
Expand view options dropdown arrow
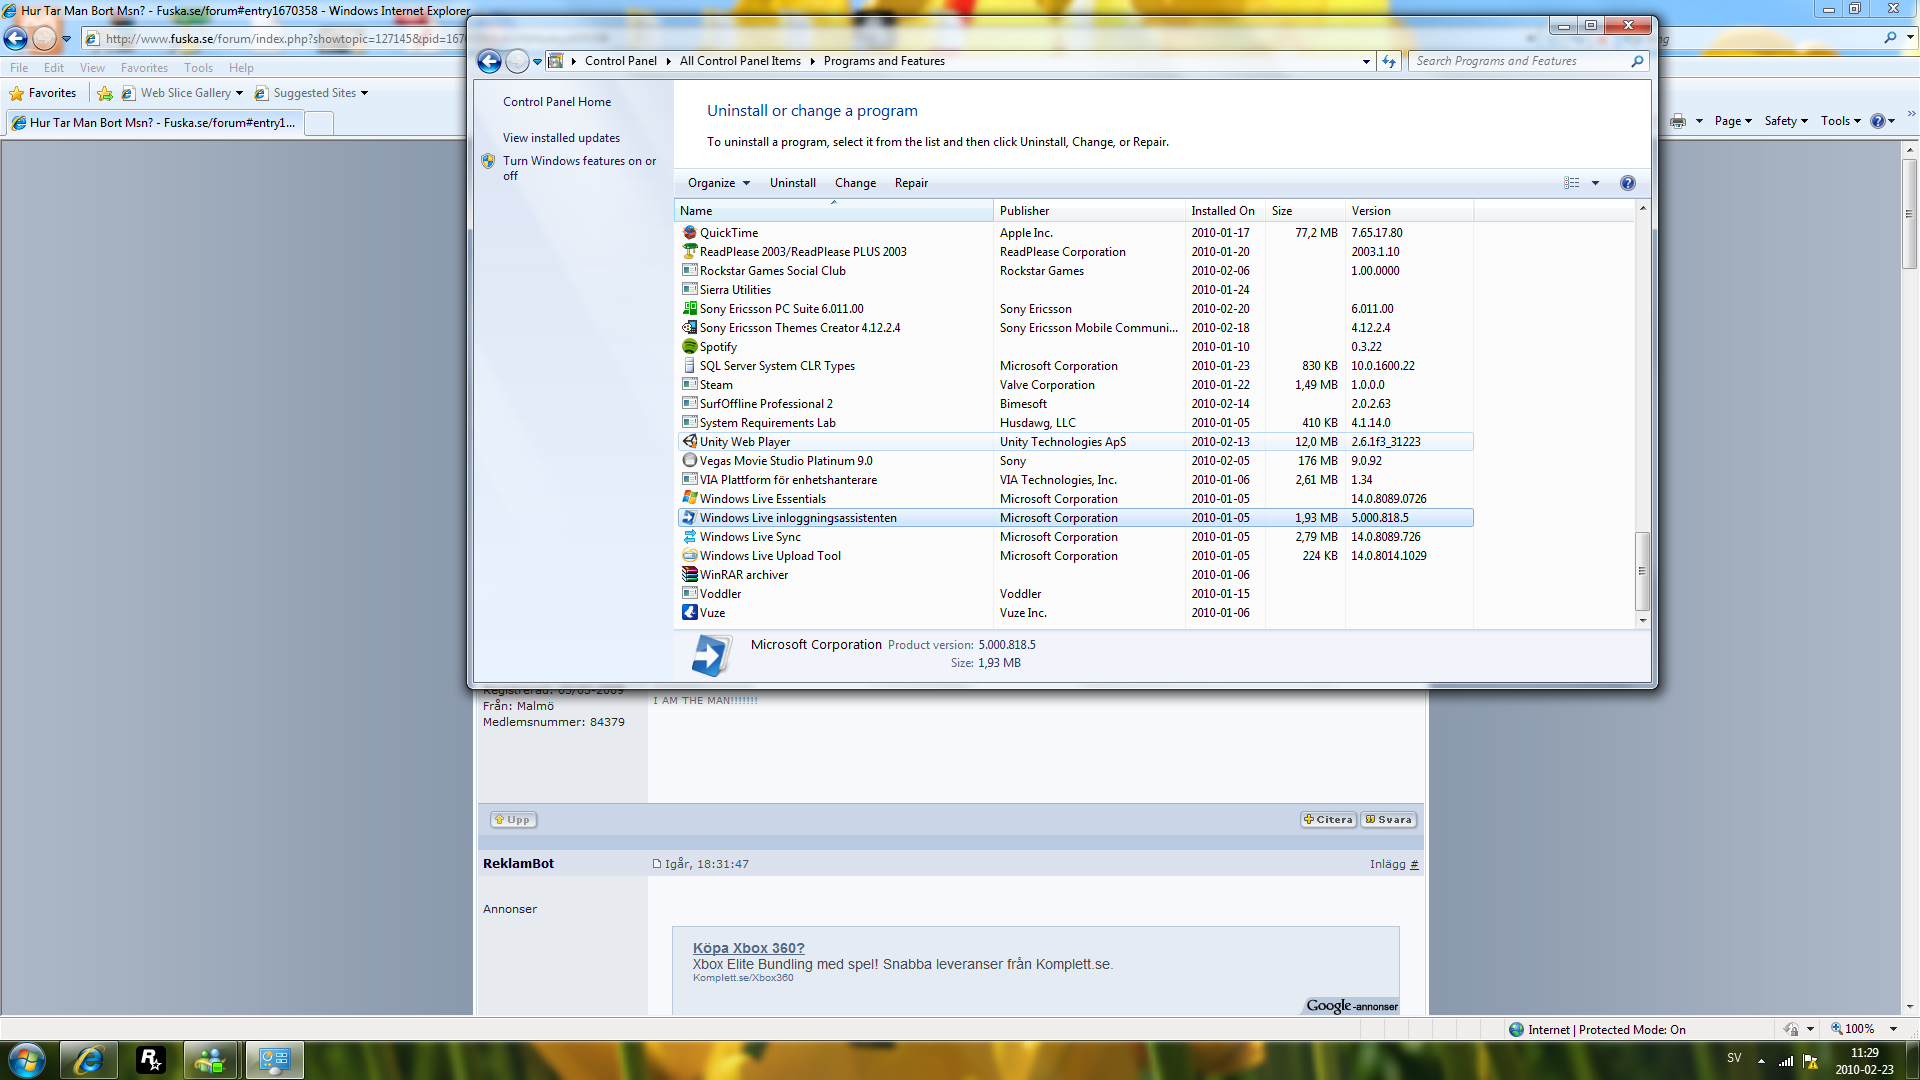tap(1596, 183)
